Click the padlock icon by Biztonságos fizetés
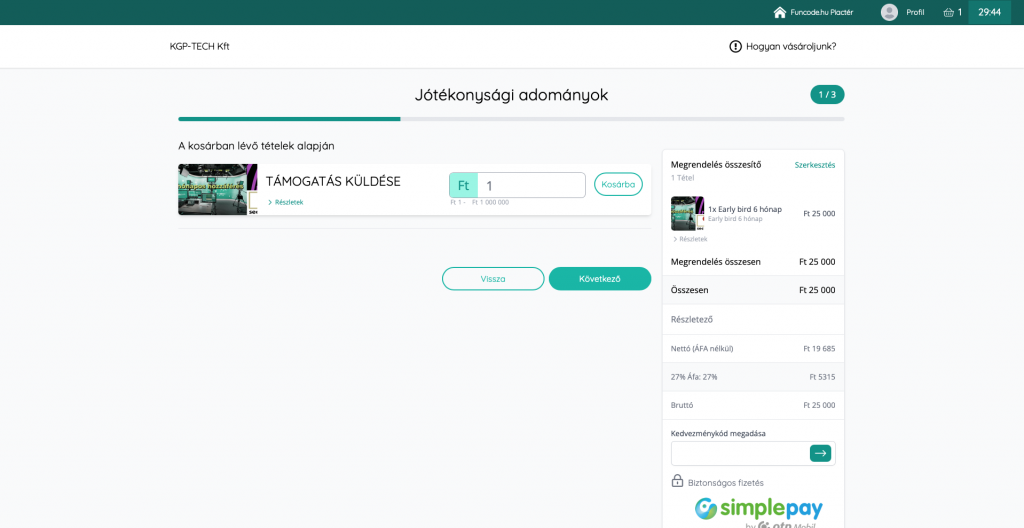 click(677, 482)
